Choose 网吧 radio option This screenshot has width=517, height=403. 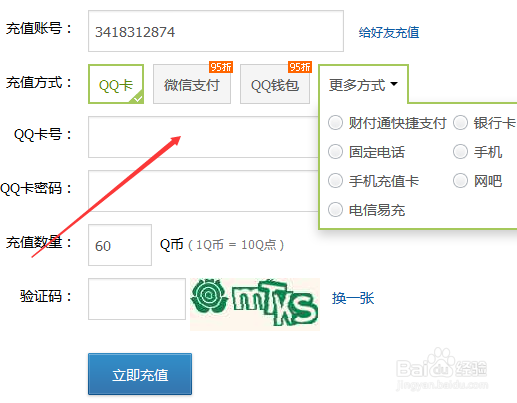coord(461,181)
